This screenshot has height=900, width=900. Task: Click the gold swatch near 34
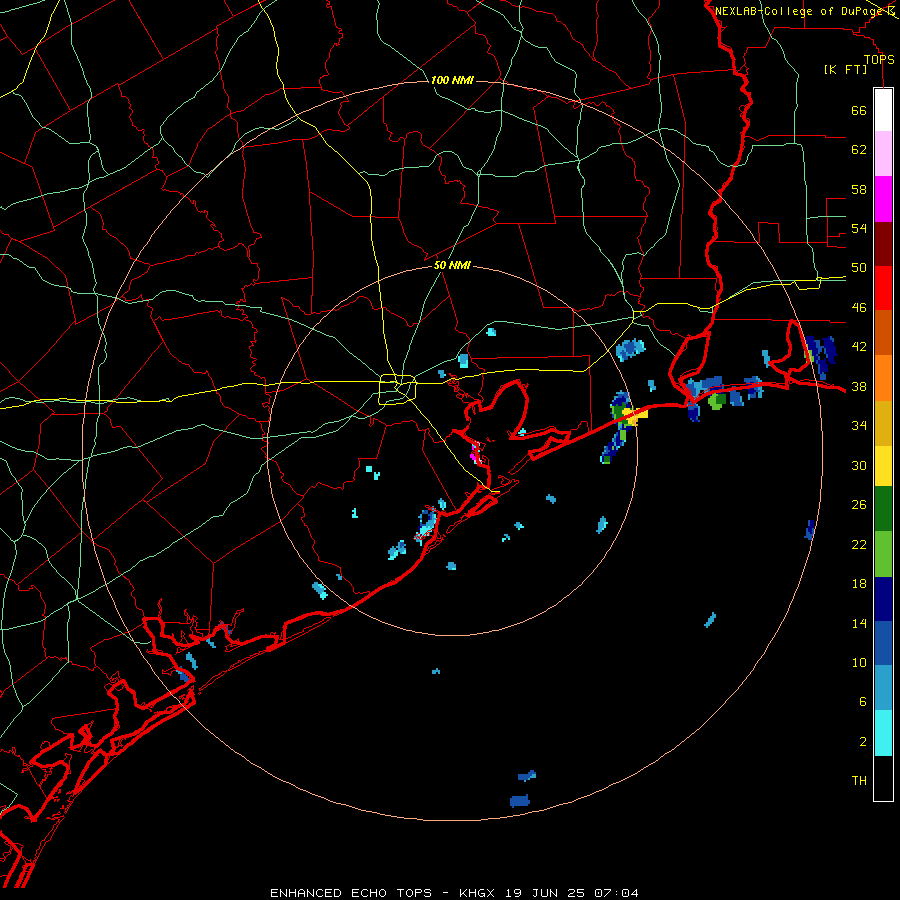883,423
